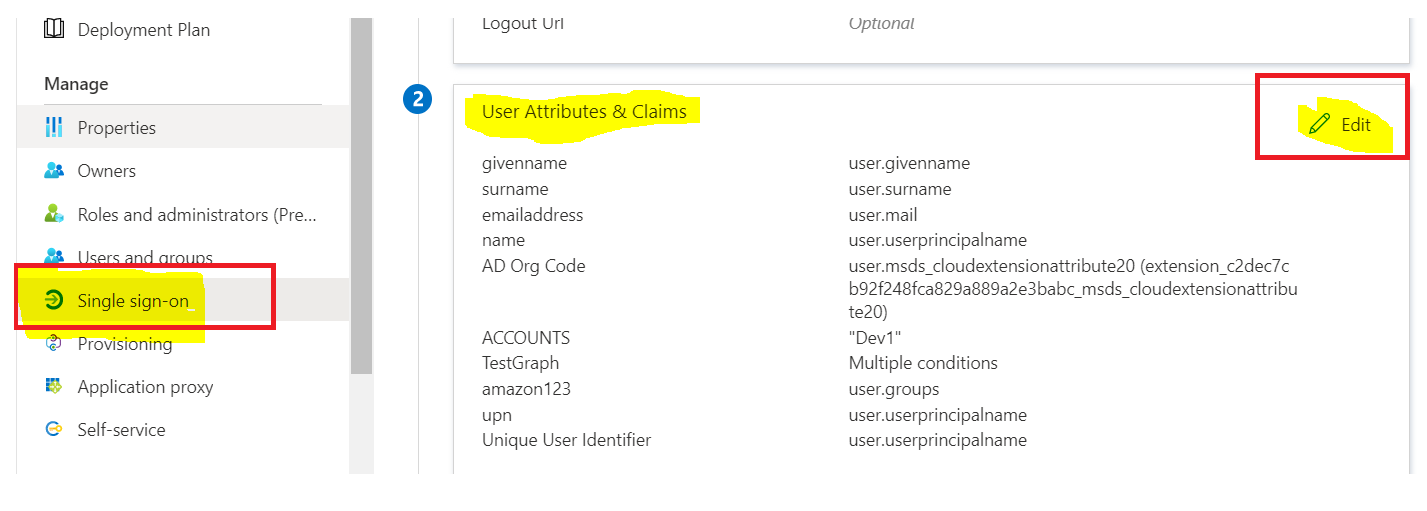
Task: Click the Single sign-on arrow icon
Action: click(54, 300)
